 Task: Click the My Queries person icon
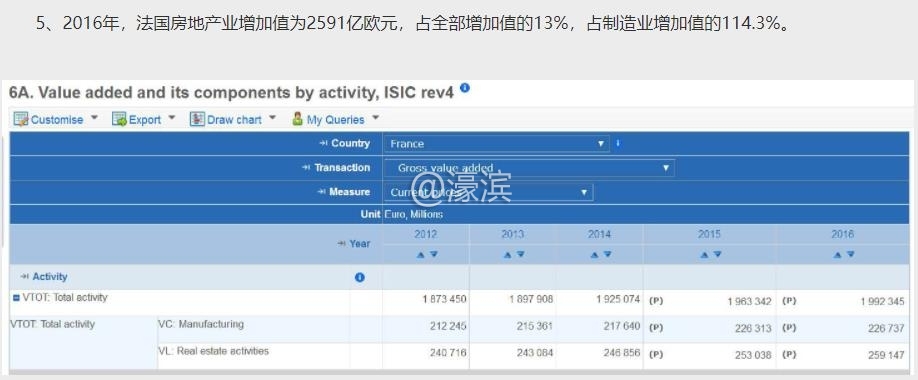[x=297, y=119]
